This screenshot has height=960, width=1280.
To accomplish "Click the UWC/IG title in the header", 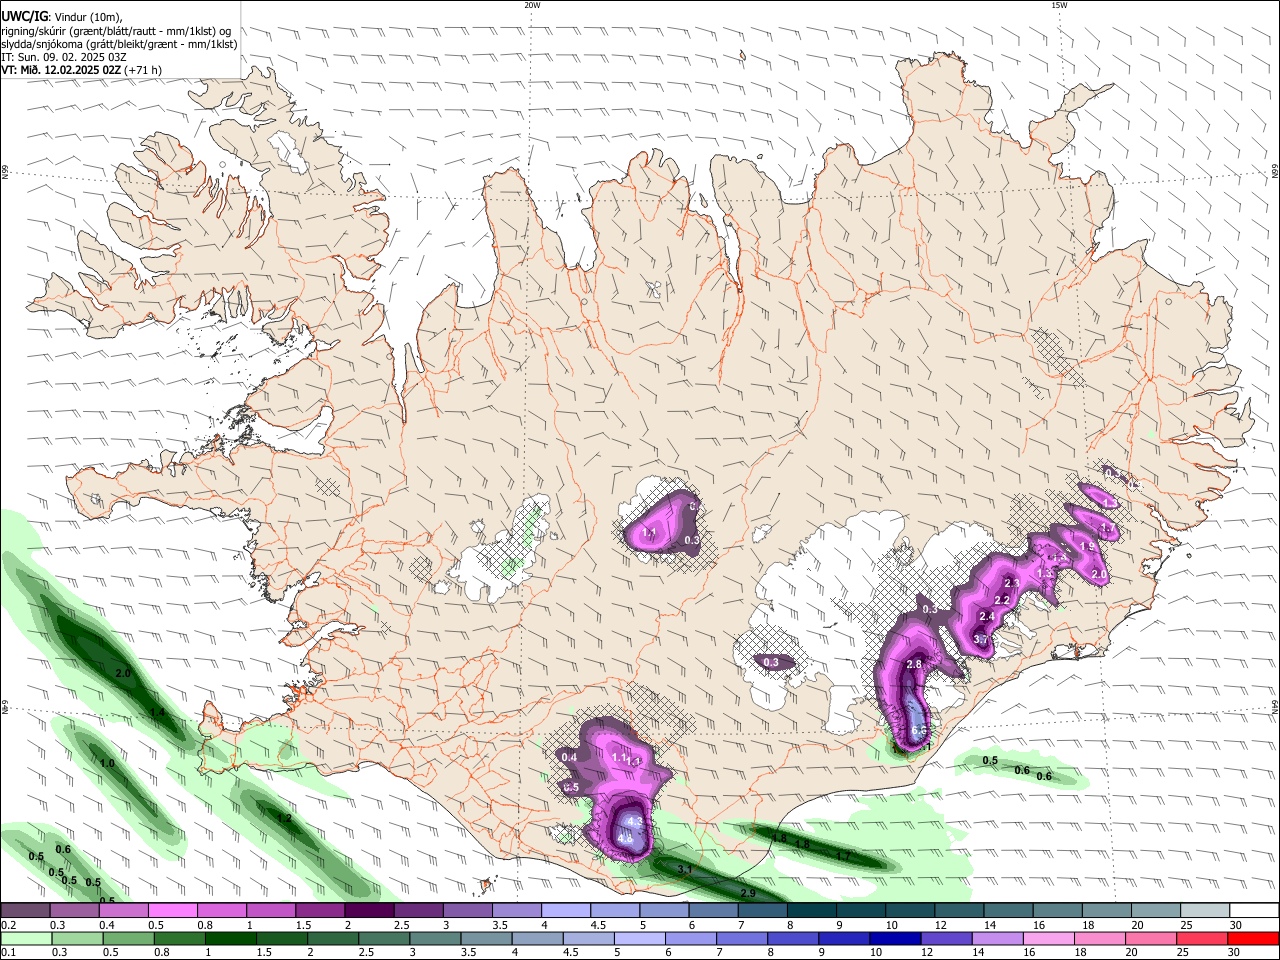I will click(23, 15).
